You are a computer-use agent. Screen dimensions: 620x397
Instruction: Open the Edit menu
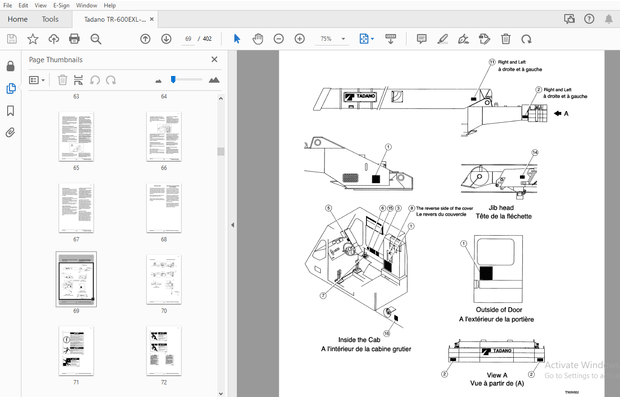23,6
